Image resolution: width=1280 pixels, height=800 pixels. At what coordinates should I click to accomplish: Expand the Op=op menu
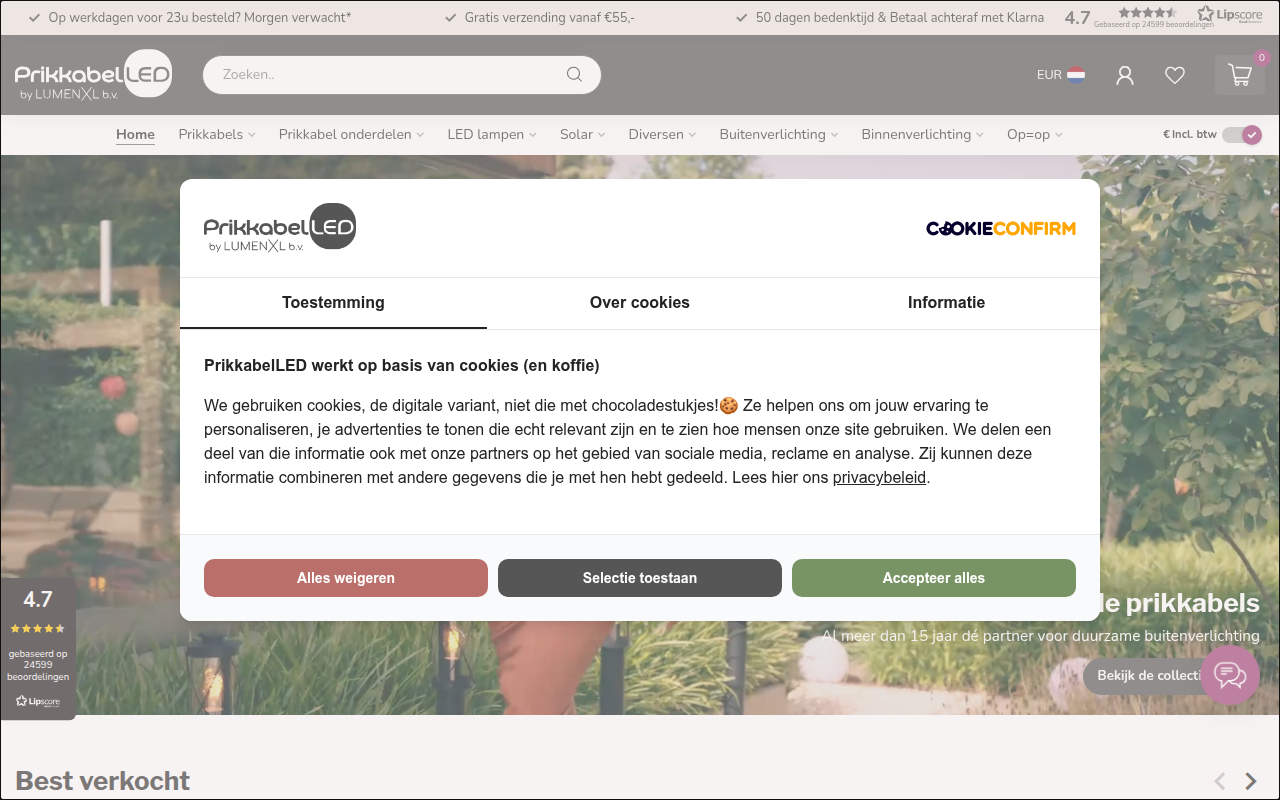pos(1035,135)
